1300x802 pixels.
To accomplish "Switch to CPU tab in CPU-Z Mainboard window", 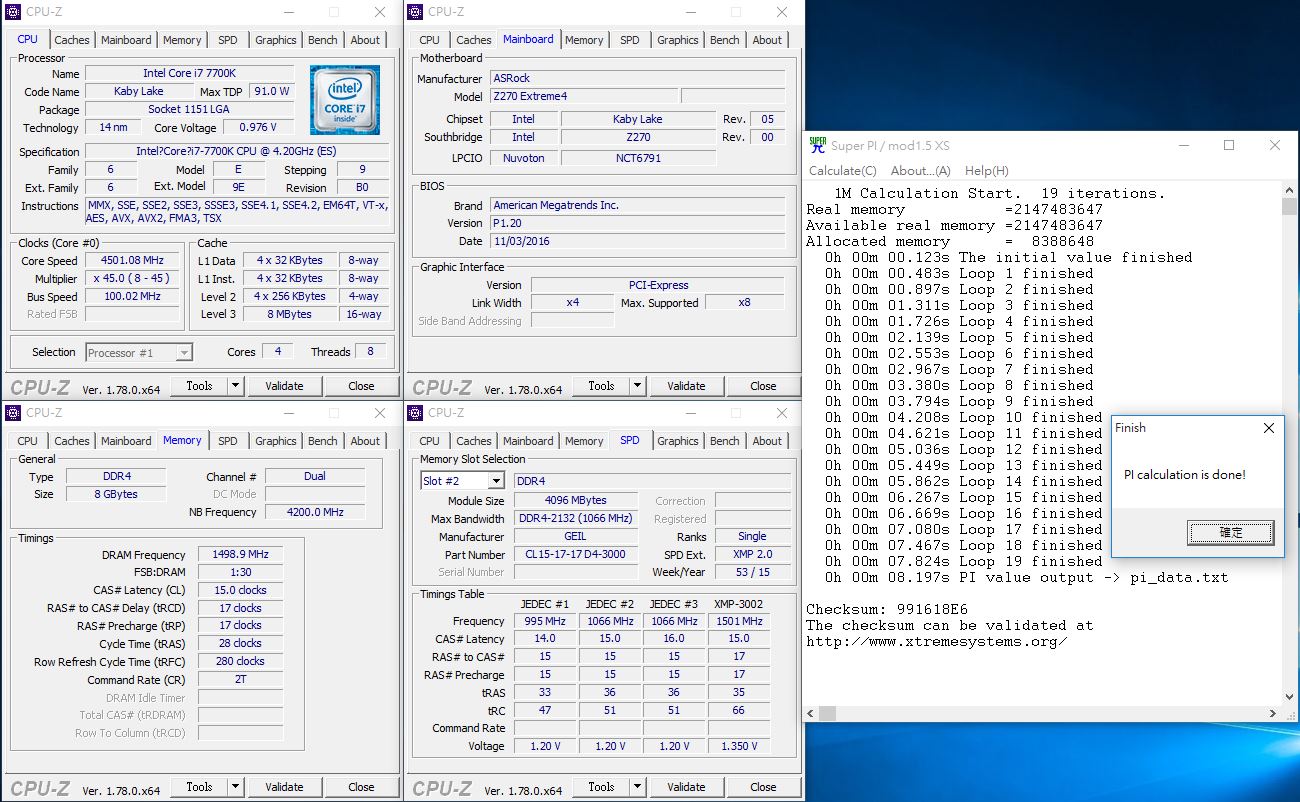I will click(430, 40).
